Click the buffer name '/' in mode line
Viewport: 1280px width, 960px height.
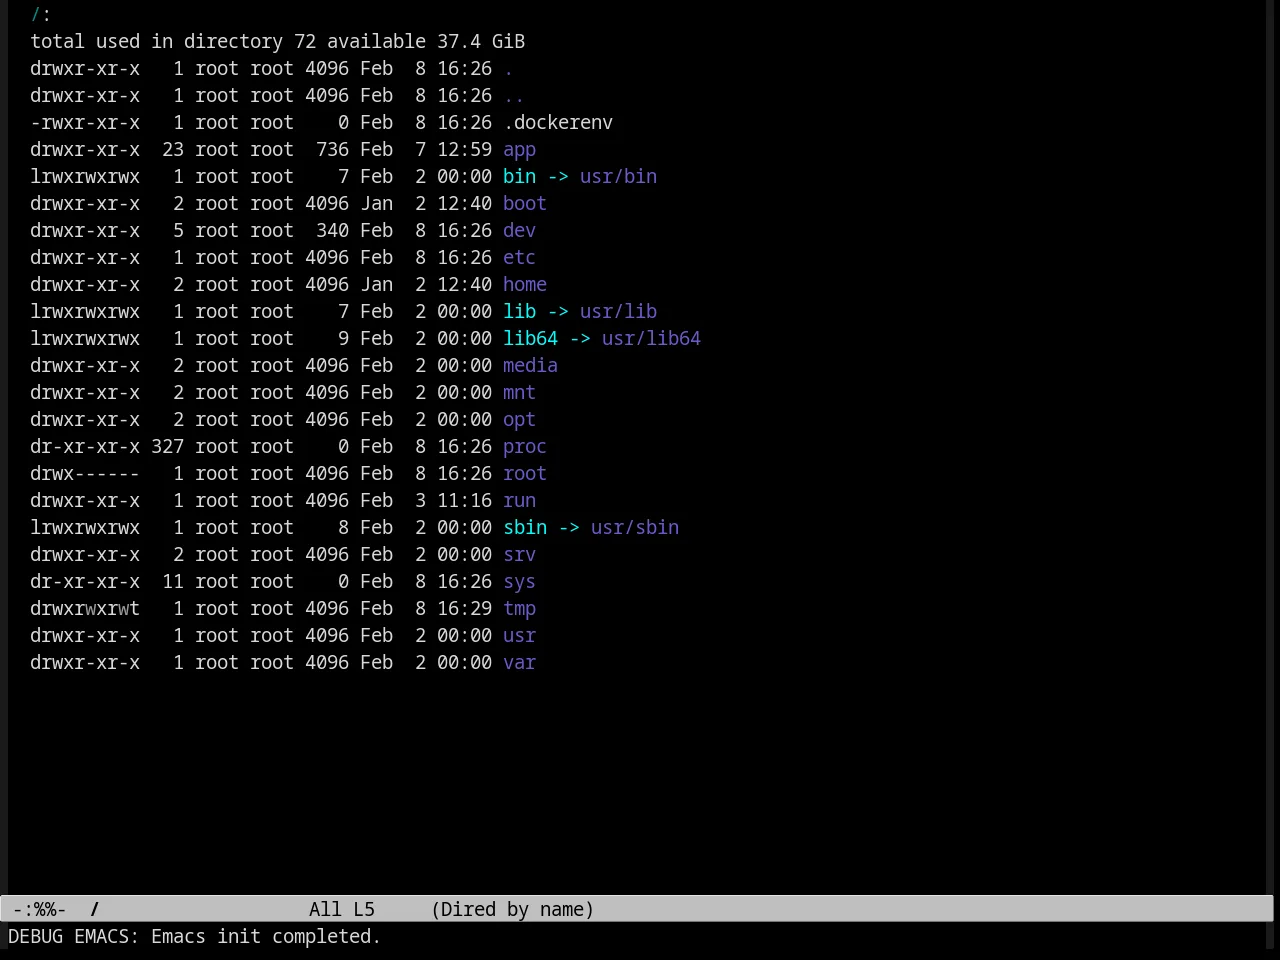pos(95,909)
